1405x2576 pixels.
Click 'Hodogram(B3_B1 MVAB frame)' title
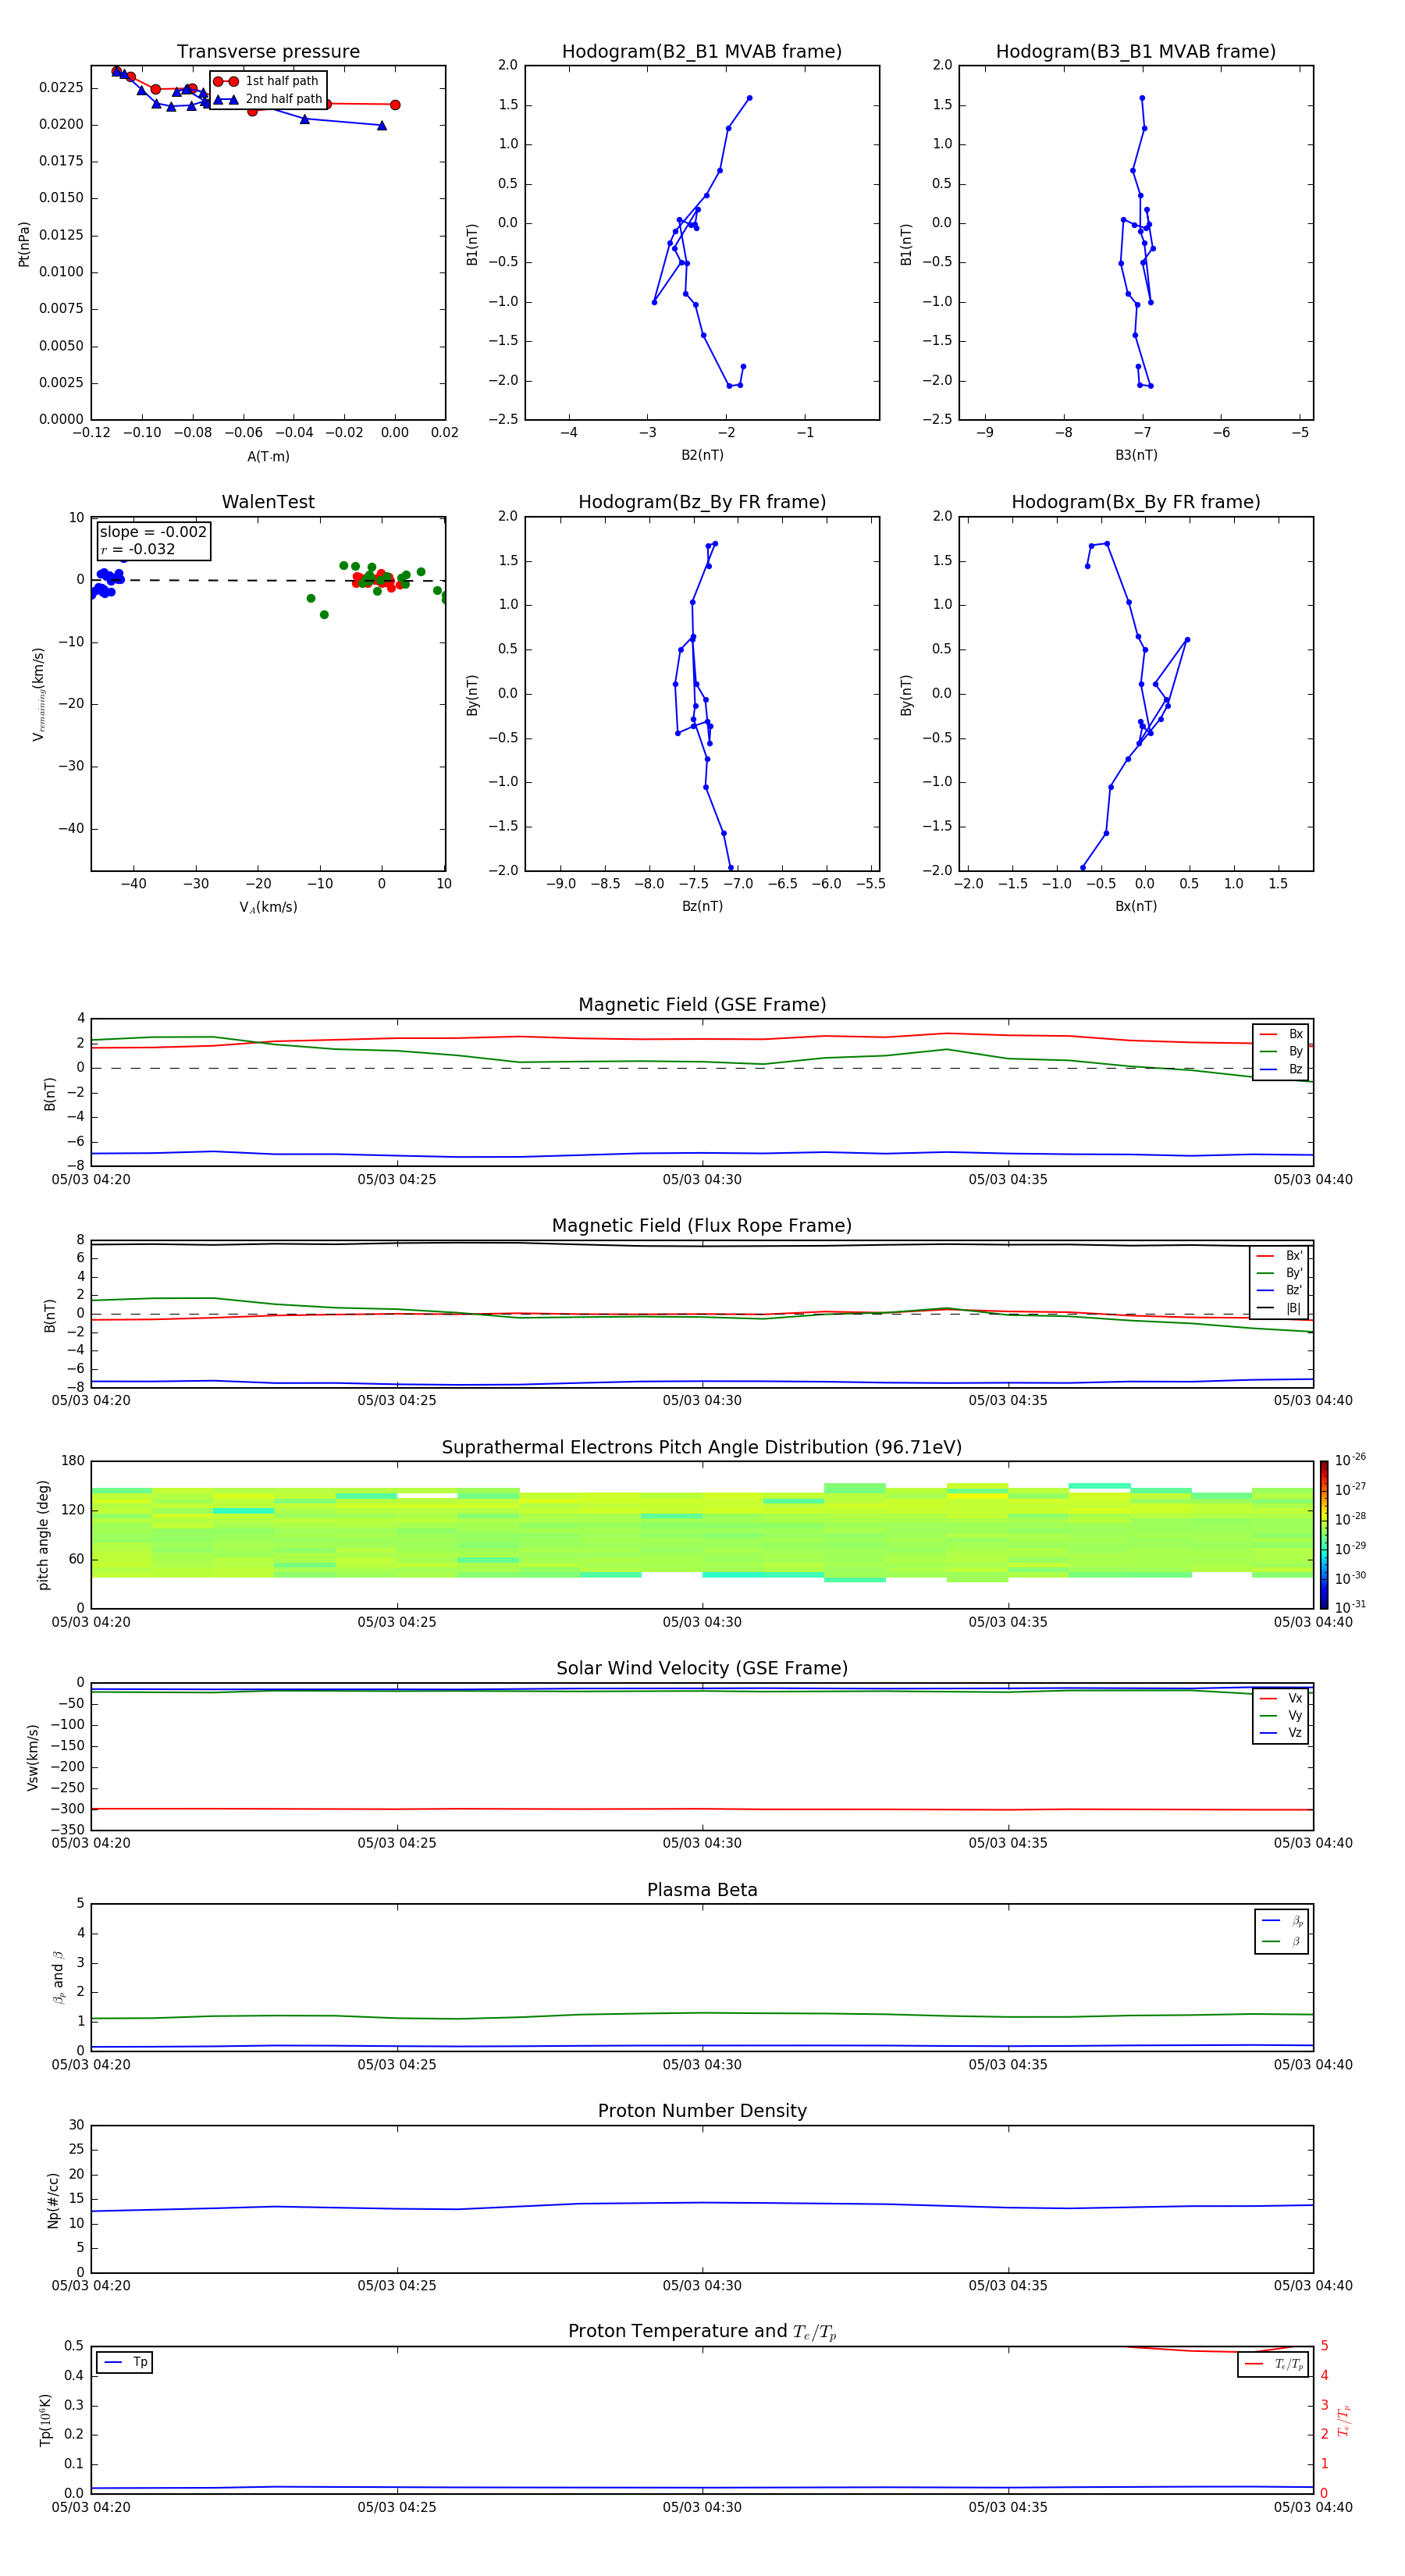click(1135, 52)
